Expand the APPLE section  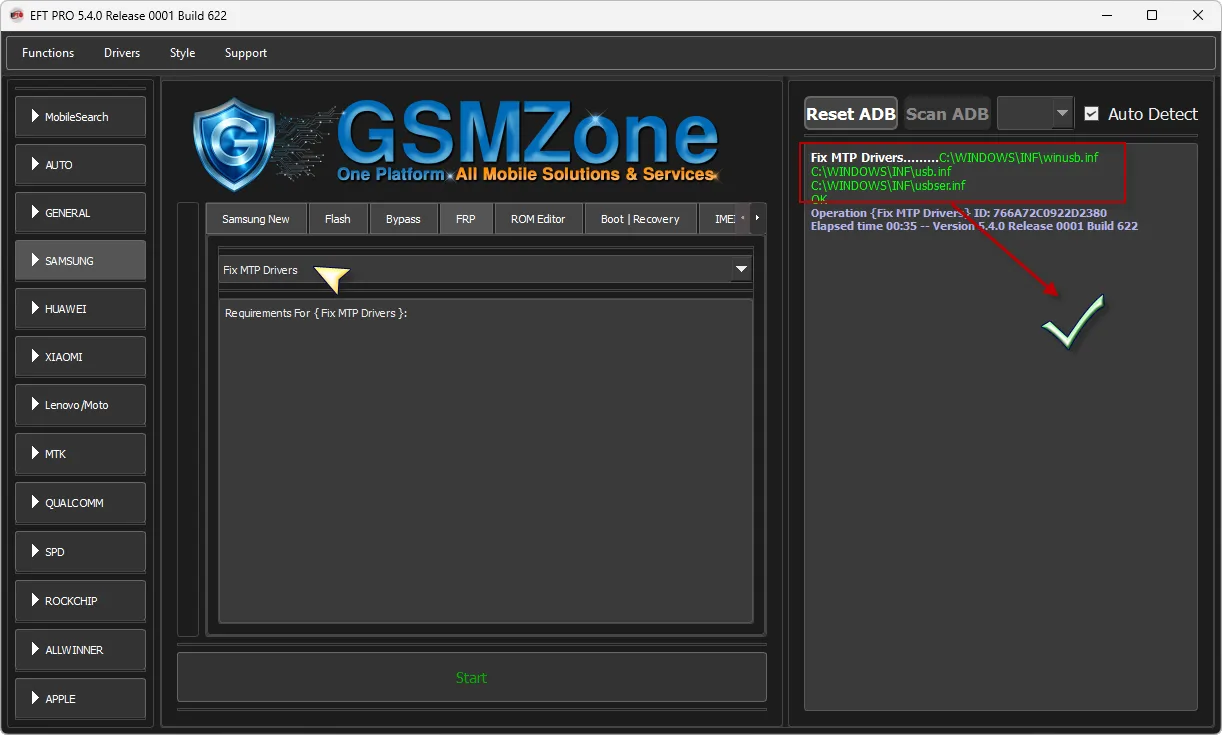(x=80, y=699)
